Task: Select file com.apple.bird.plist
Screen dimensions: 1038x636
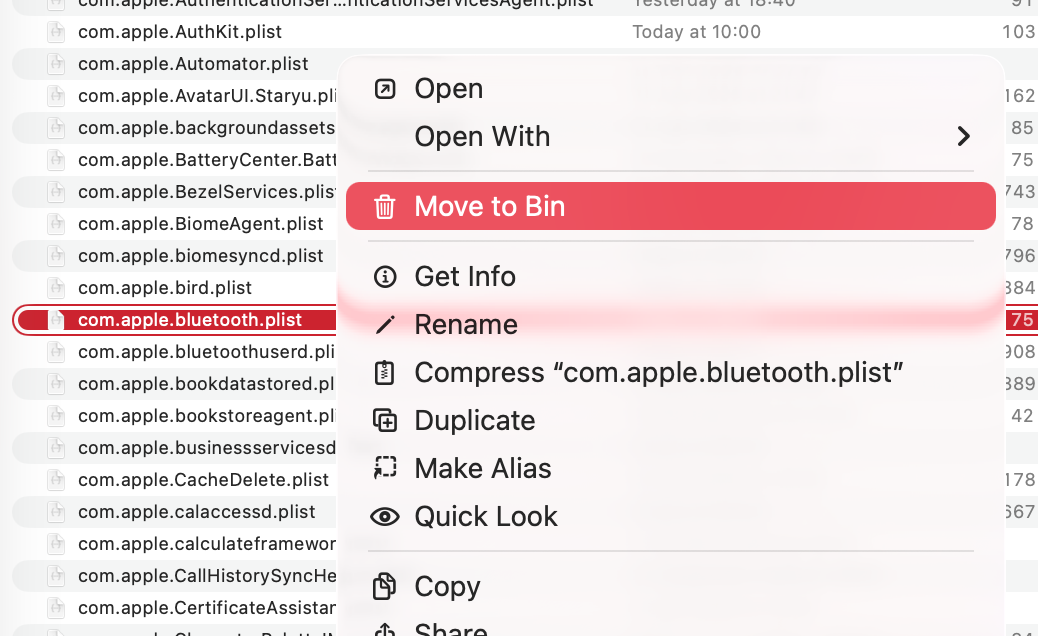Action: 165,288
